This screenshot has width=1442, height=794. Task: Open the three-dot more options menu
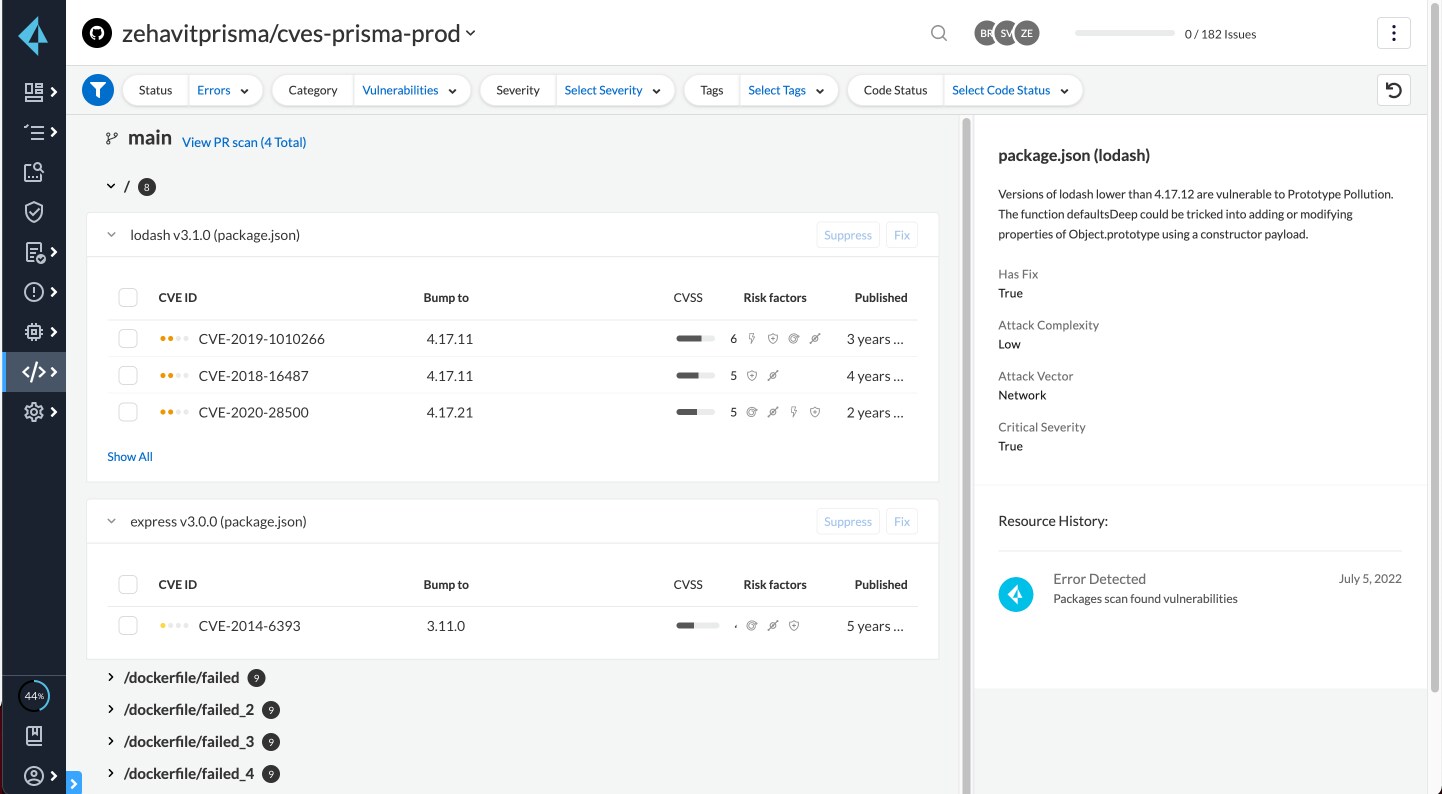[1393, 33]
